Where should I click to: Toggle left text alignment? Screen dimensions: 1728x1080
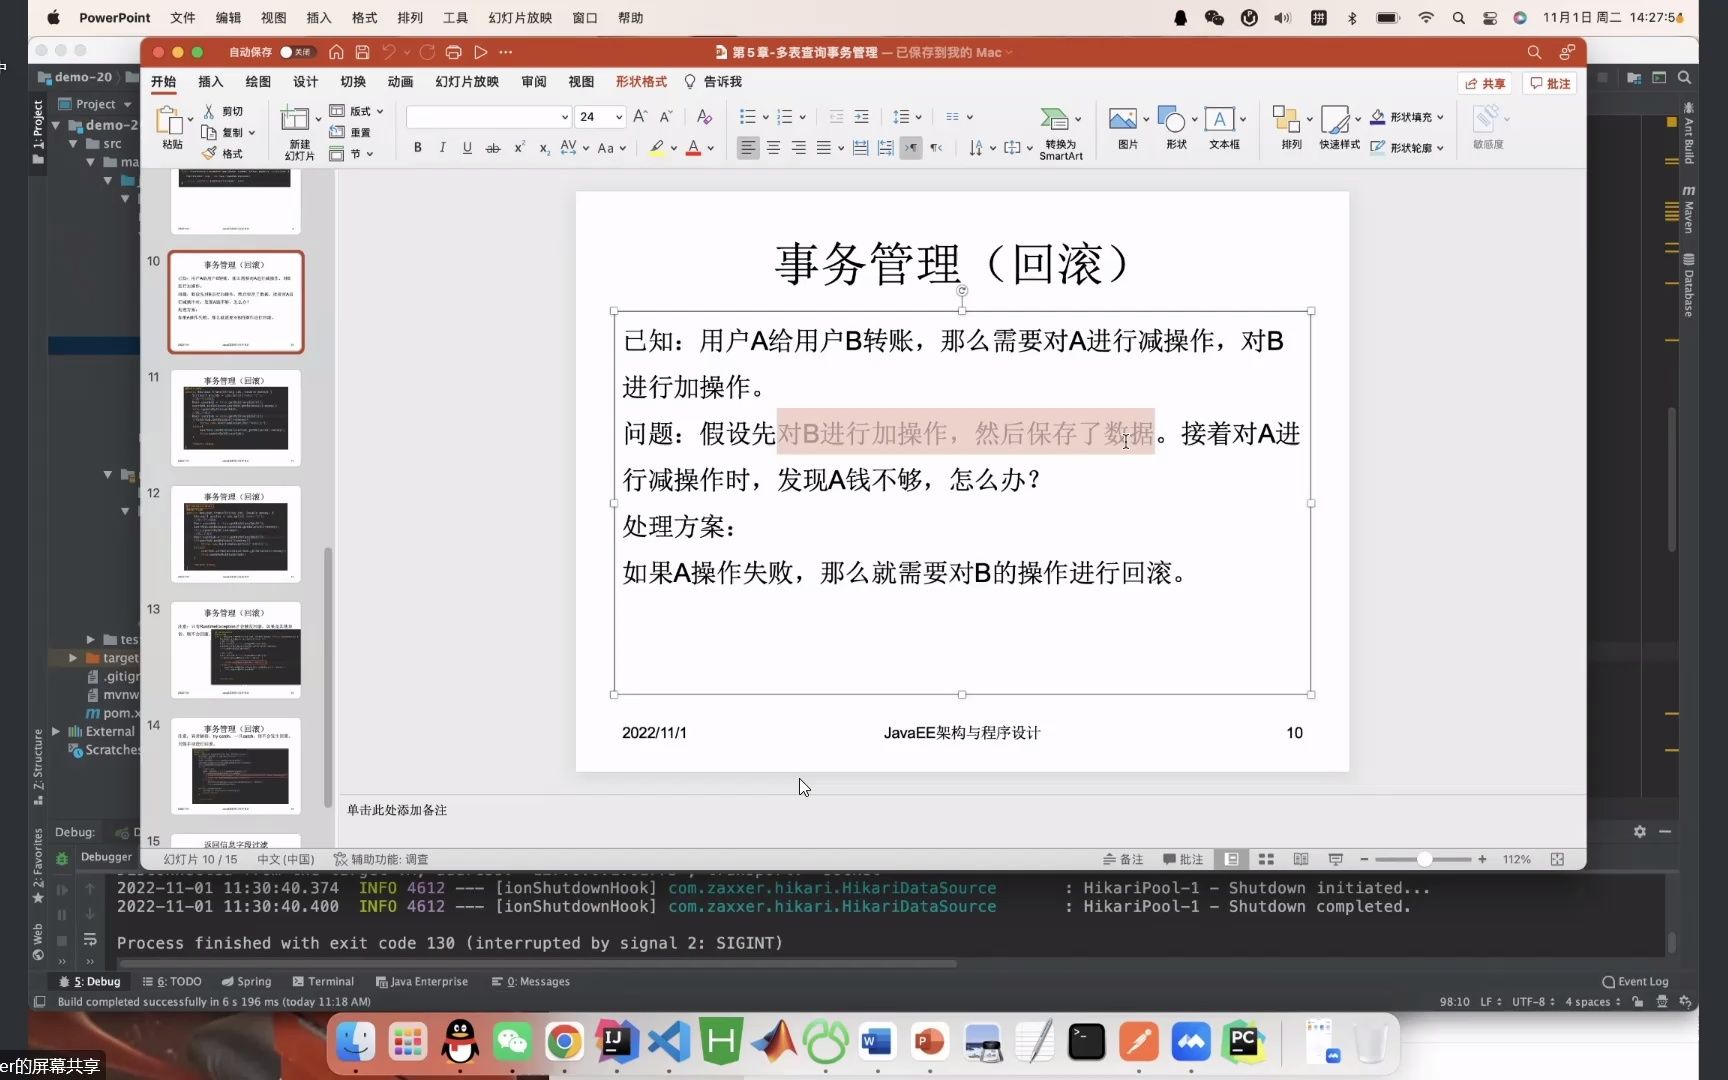pyautogui.click(x=747, y=148)
